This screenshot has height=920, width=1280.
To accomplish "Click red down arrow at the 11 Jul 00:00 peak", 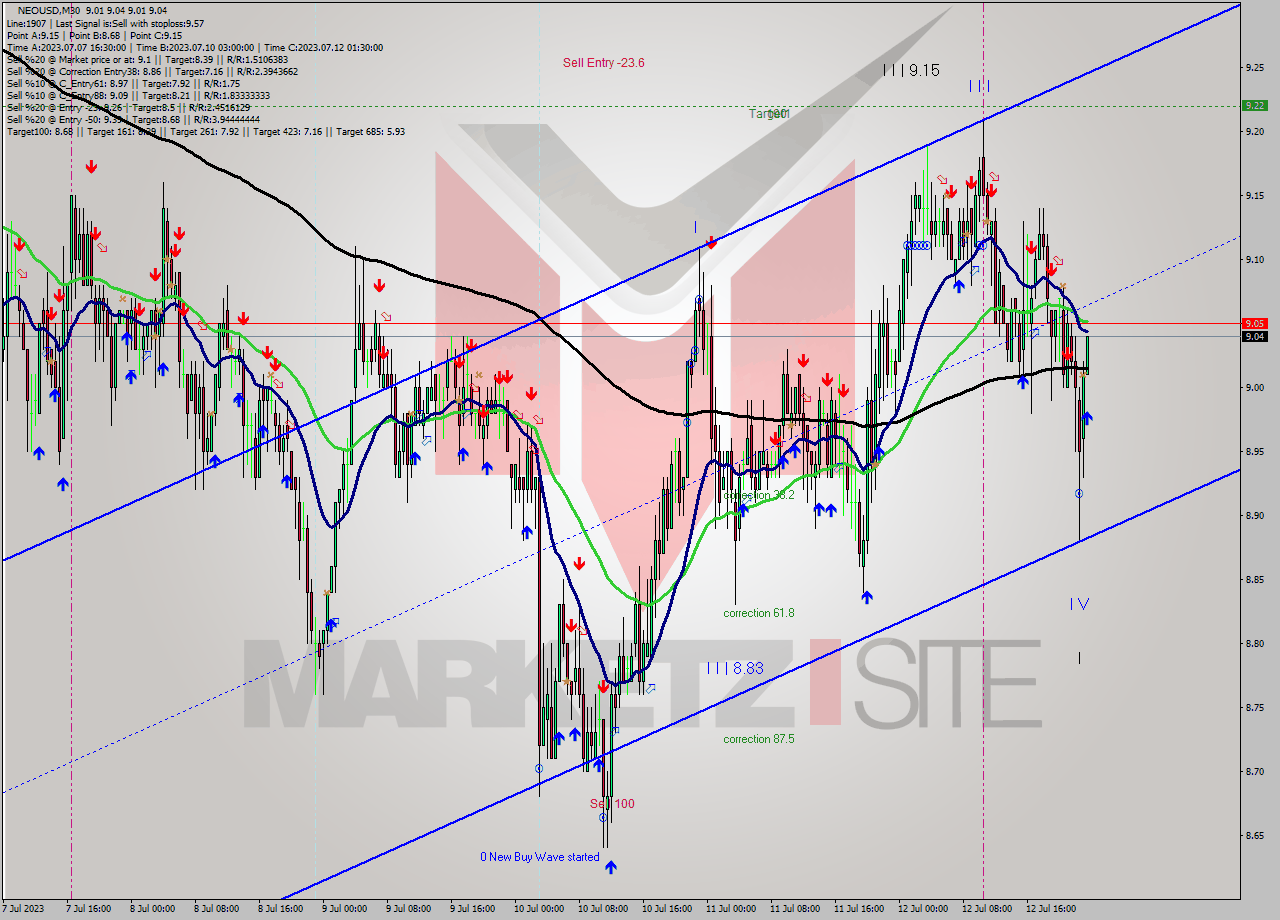I will [x=711, y=242].
